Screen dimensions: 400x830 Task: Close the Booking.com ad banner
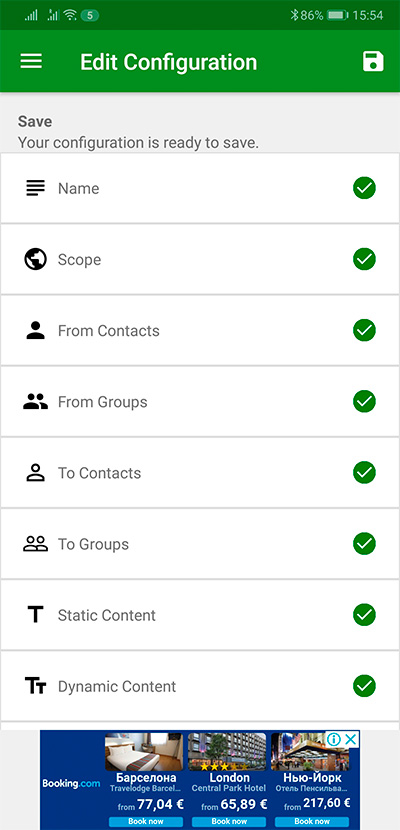coord(350,739)
